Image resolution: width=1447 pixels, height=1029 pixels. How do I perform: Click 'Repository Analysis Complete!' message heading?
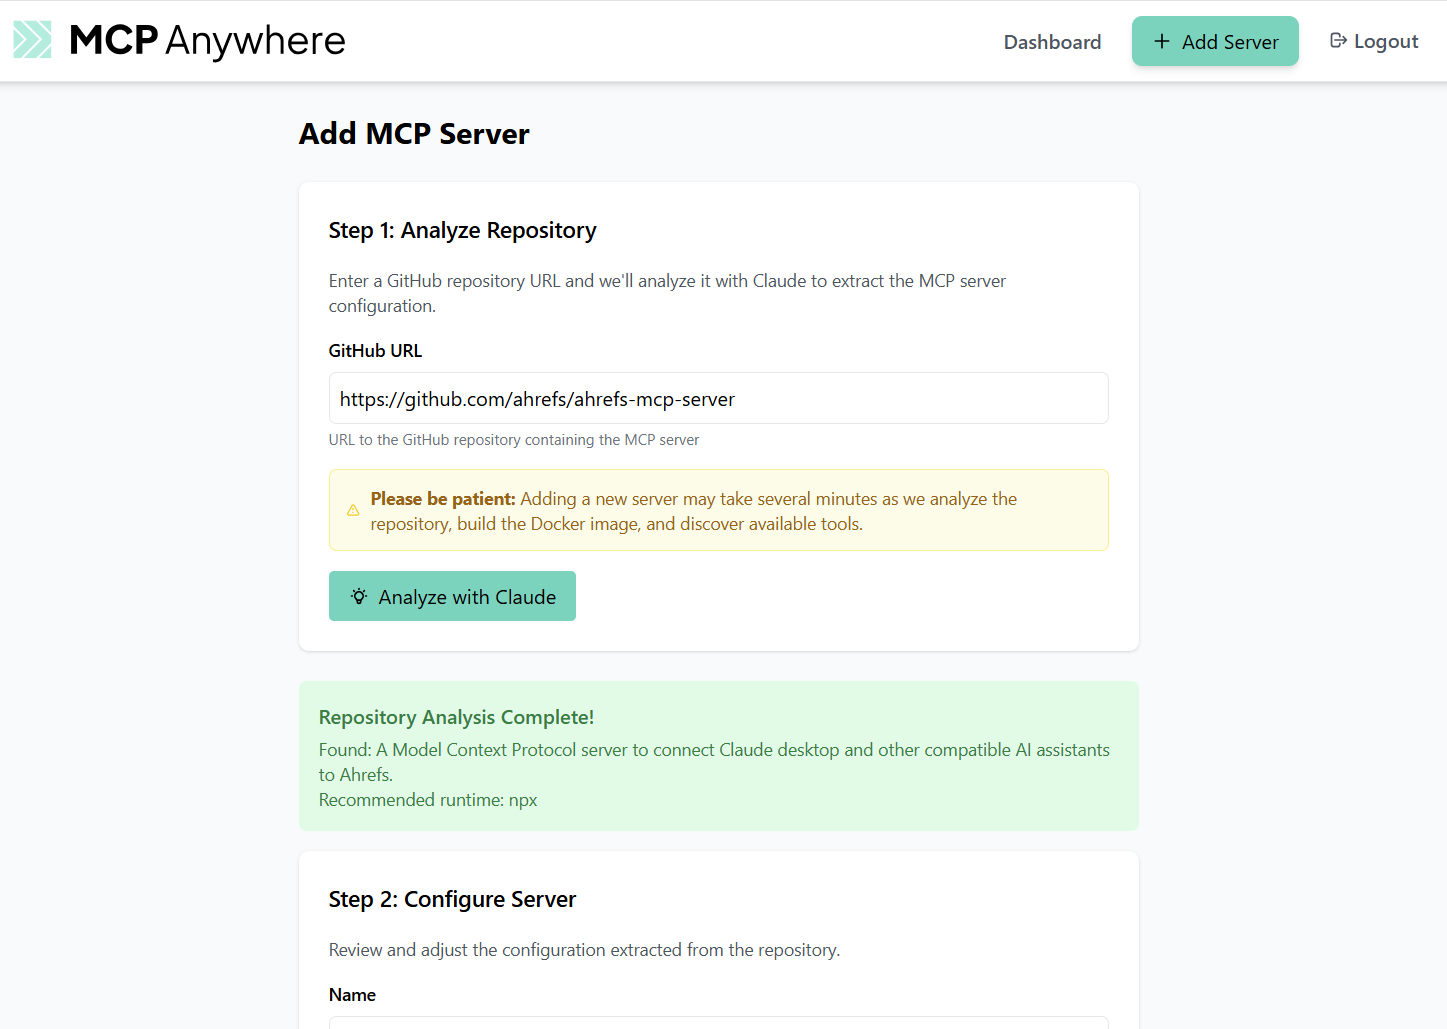point(456,717)
